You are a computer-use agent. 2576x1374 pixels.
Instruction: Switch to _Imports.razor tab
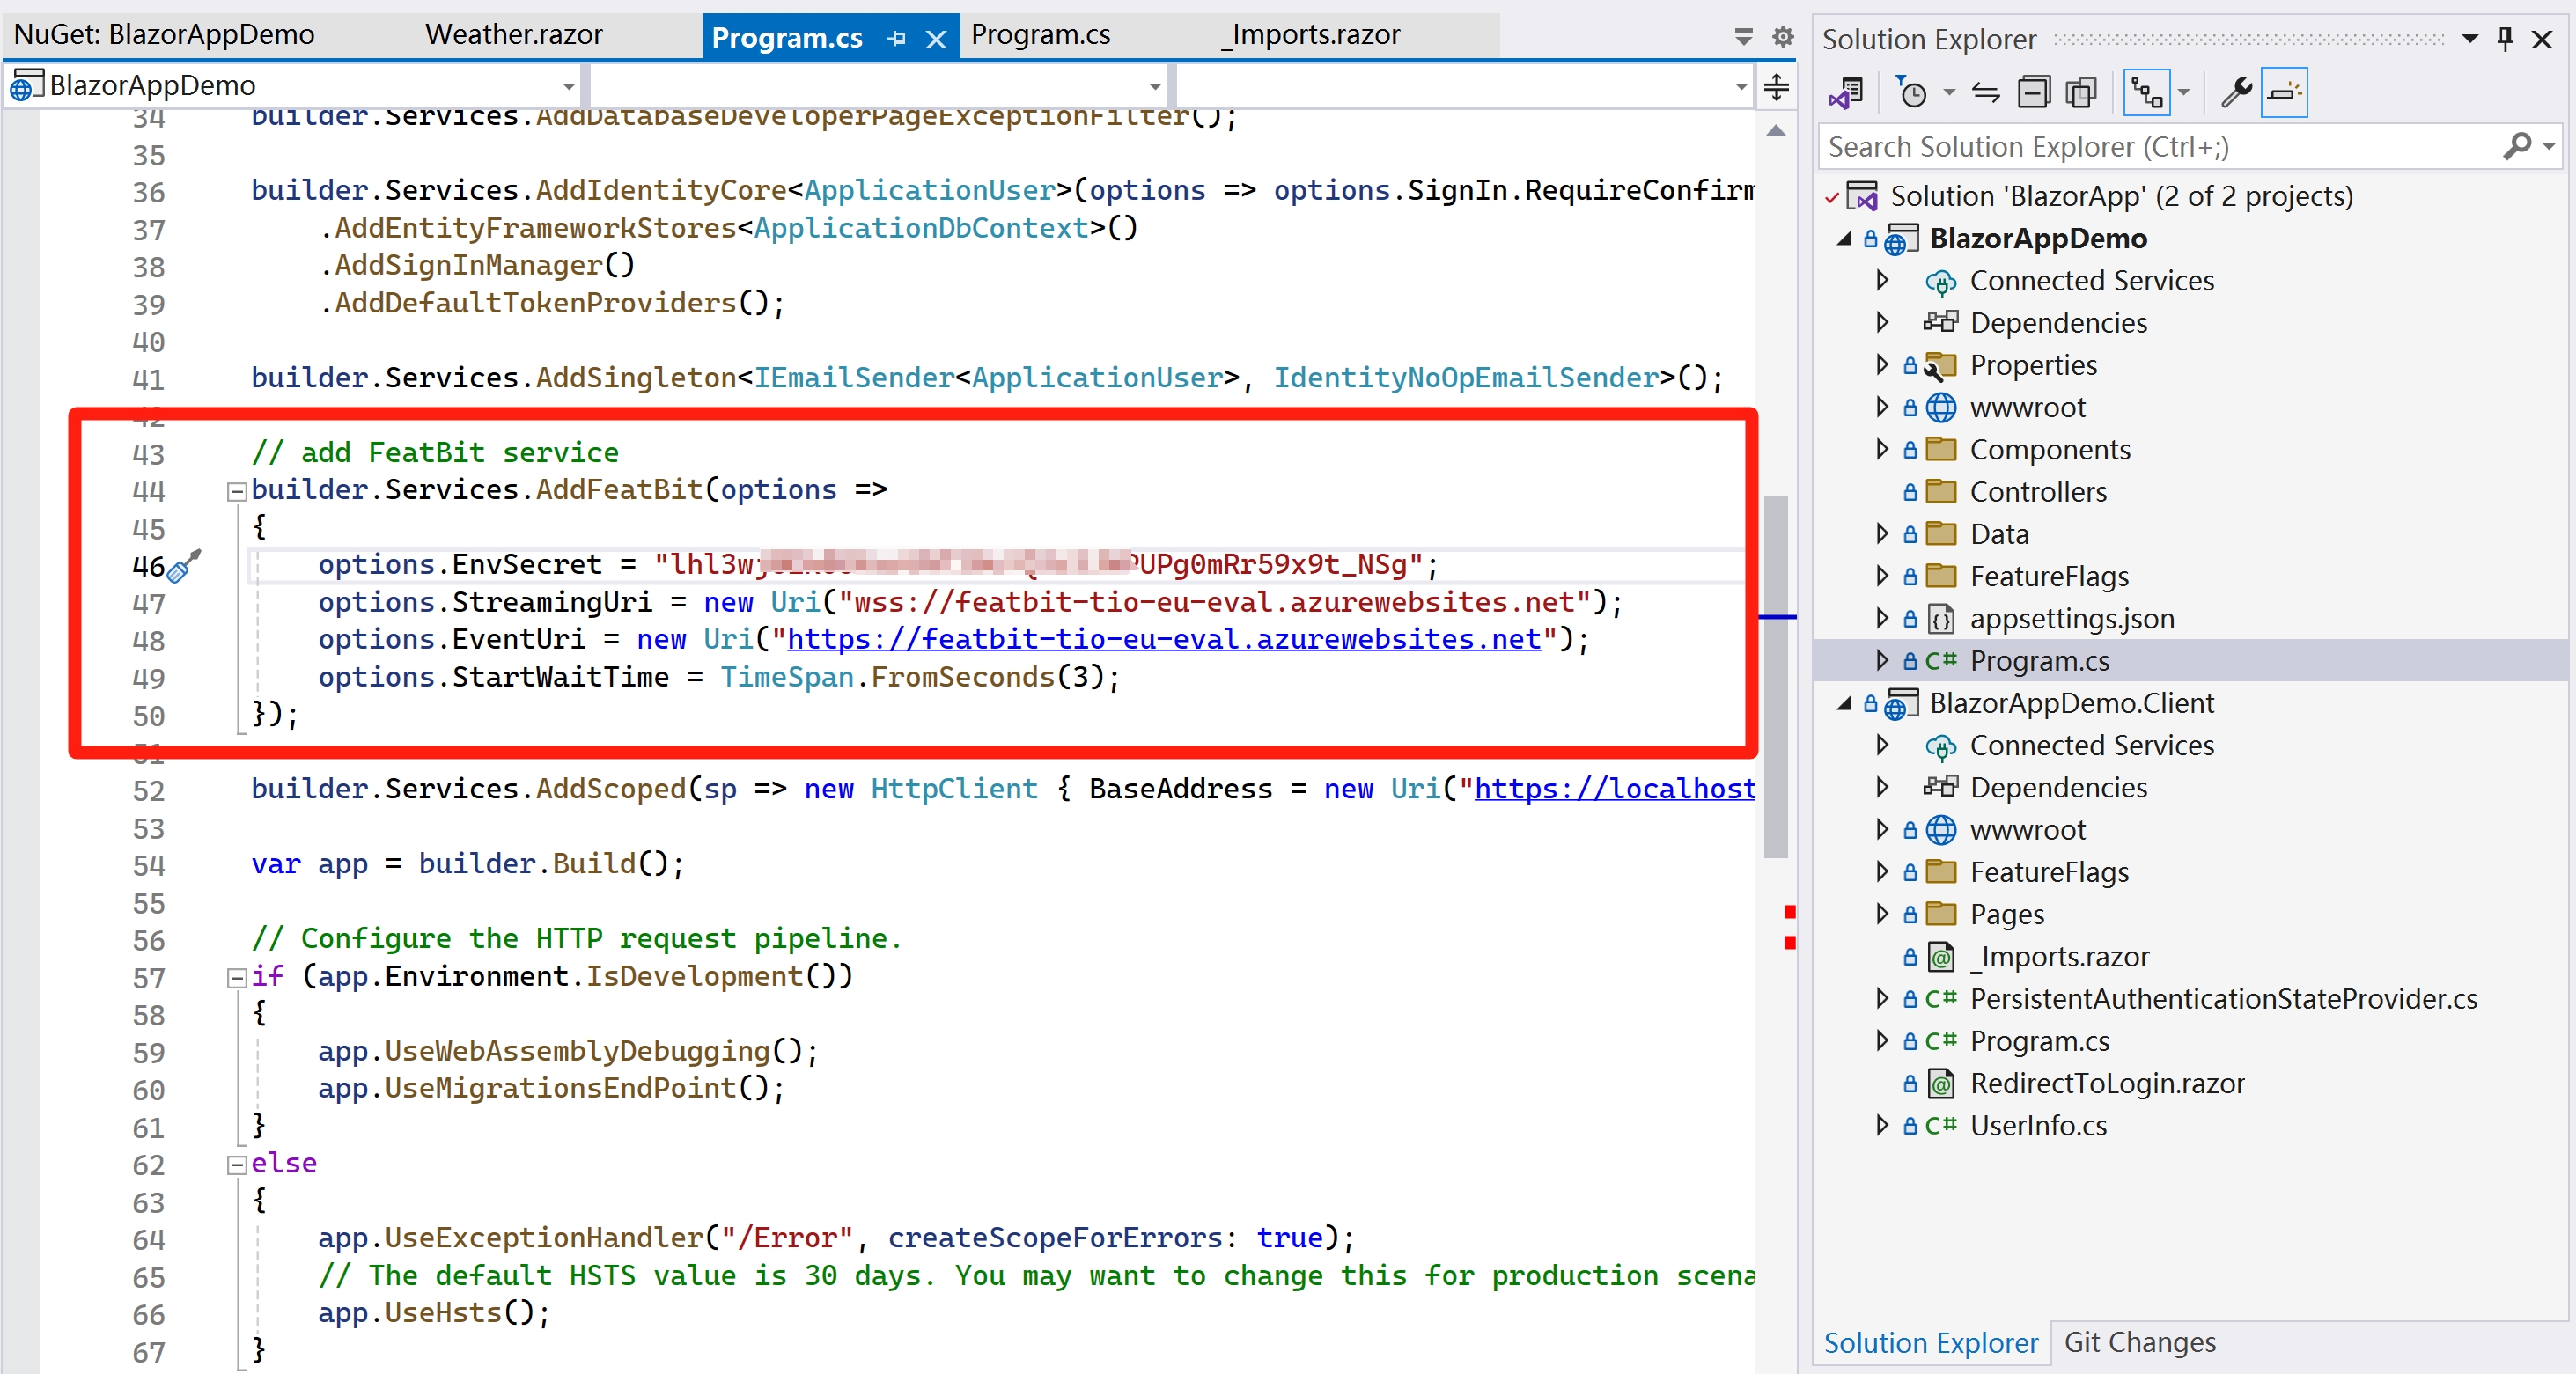pyautogui.click(x=1311, y=35)
